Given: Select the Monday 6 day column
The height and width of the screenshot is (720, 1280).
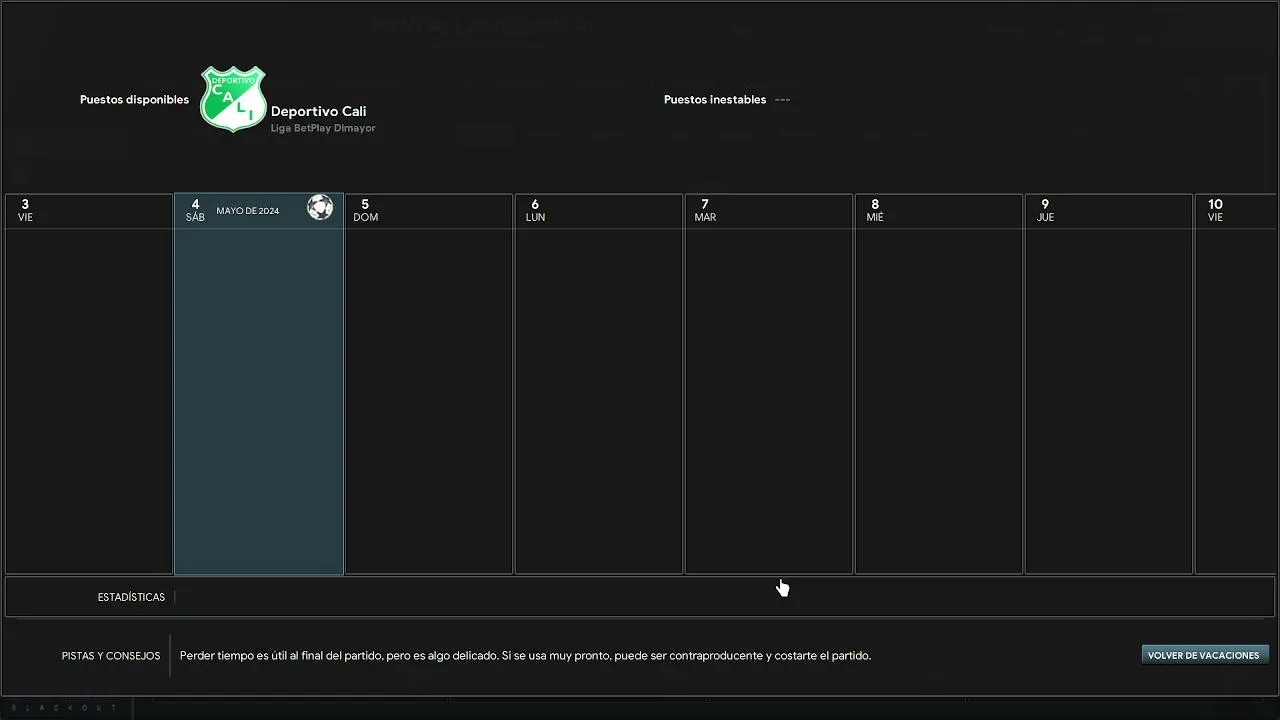Looking at the screenshot, I should (599, 384).
